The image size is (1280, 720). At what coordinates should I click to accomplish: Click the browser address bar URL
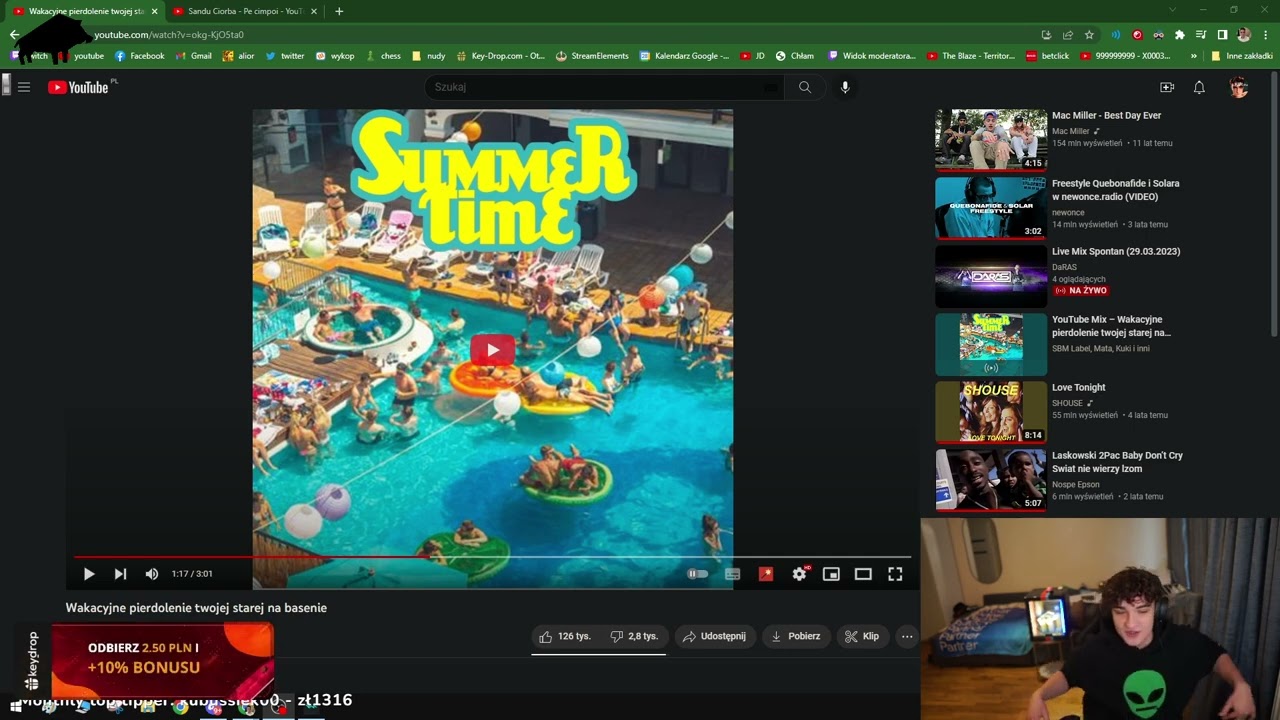coord(169,35)
